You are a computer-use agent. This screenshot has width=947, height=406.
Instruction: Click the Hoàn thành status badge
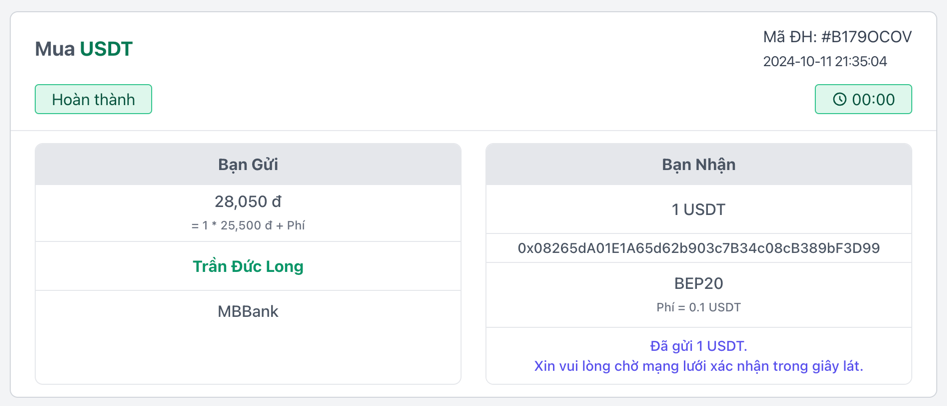click(x=93, y=100)
